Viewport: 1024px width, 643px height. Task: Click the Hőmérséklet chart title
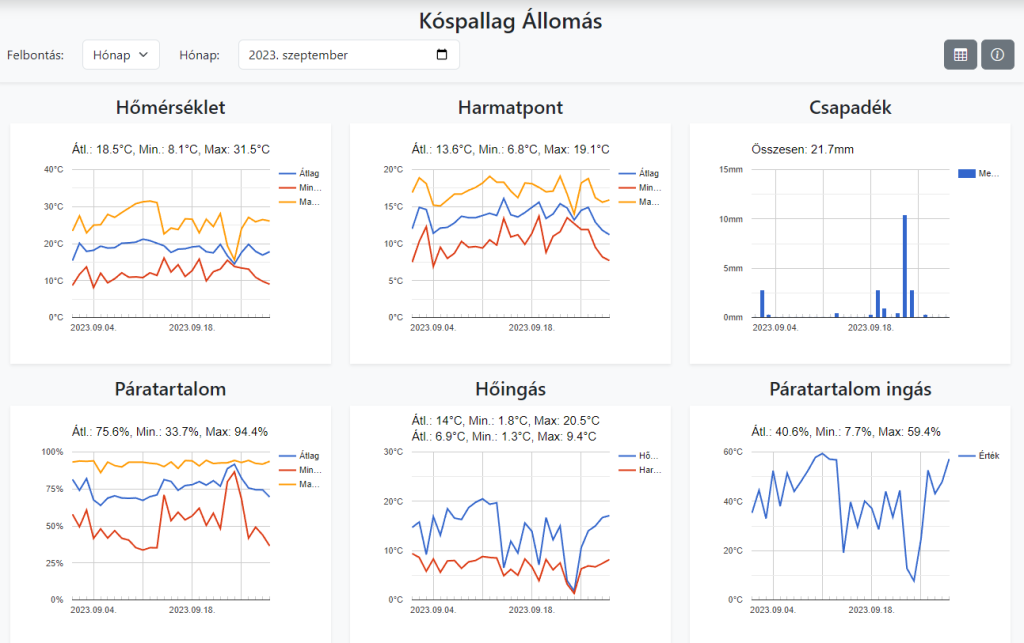point(170,107)
